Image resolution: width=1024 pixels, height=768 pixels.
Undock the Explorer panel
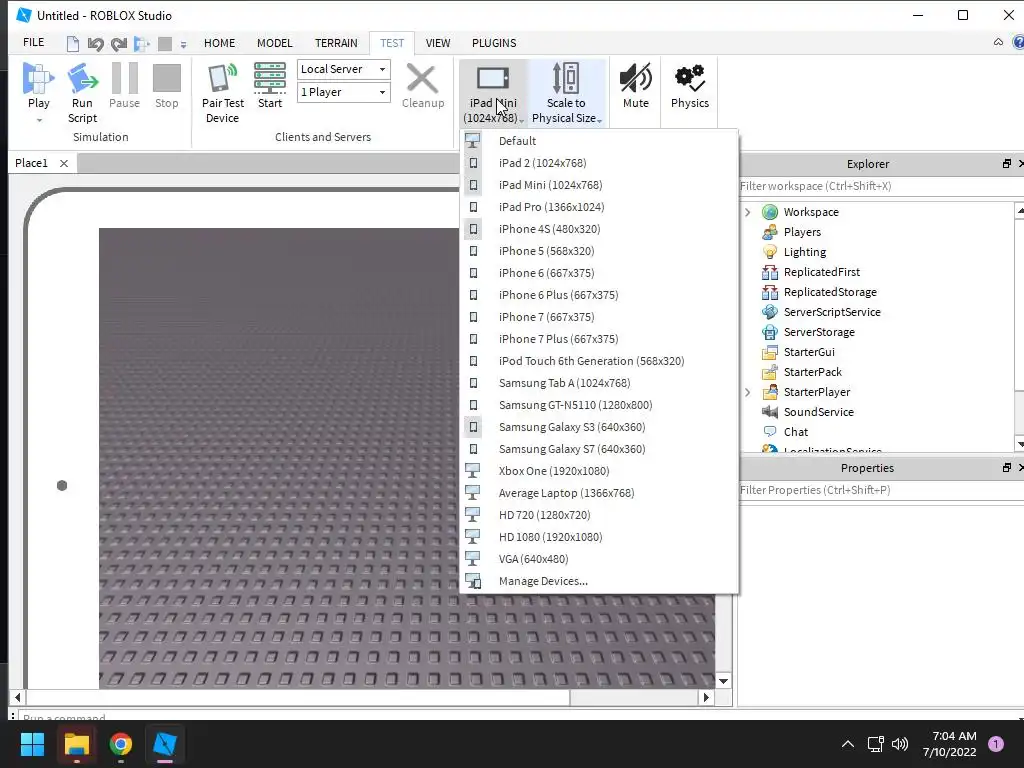tap(1006, 164)
